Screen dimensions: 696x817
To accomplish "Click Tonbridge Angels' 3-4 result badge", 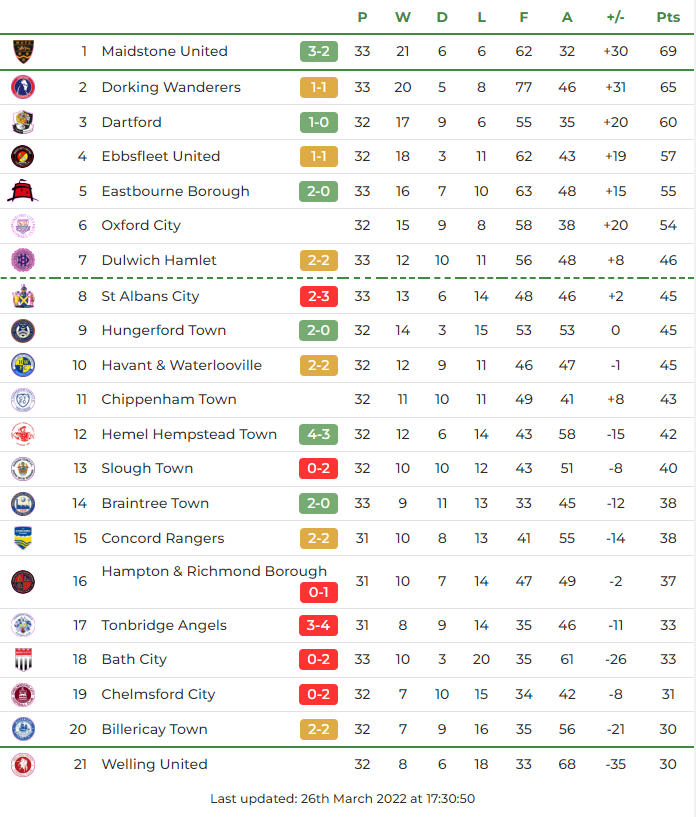I will coord(318,625).
